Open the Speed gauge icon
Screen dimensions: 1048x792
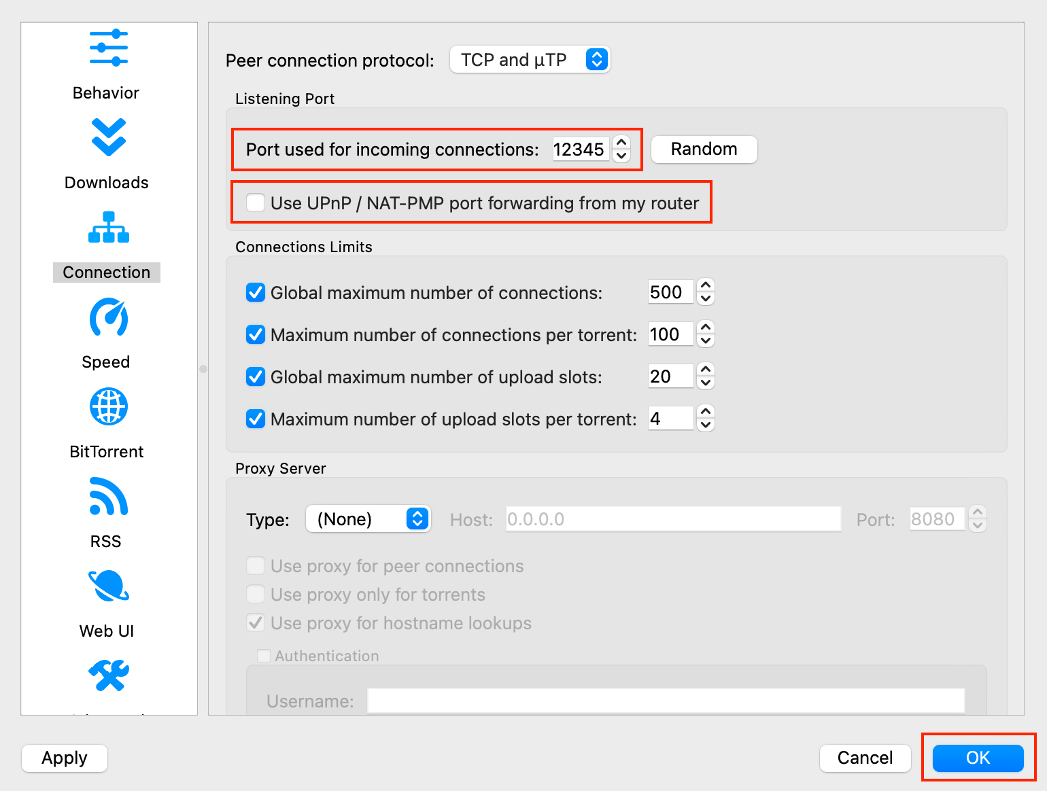pos(108,317)
